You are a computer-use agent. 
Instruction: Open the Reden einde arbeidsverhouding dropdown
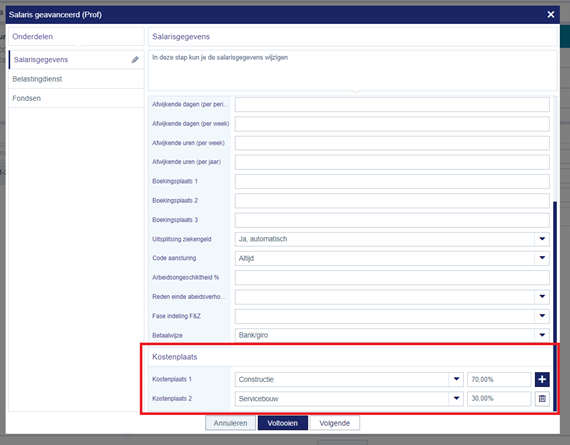tap(542, 297)
